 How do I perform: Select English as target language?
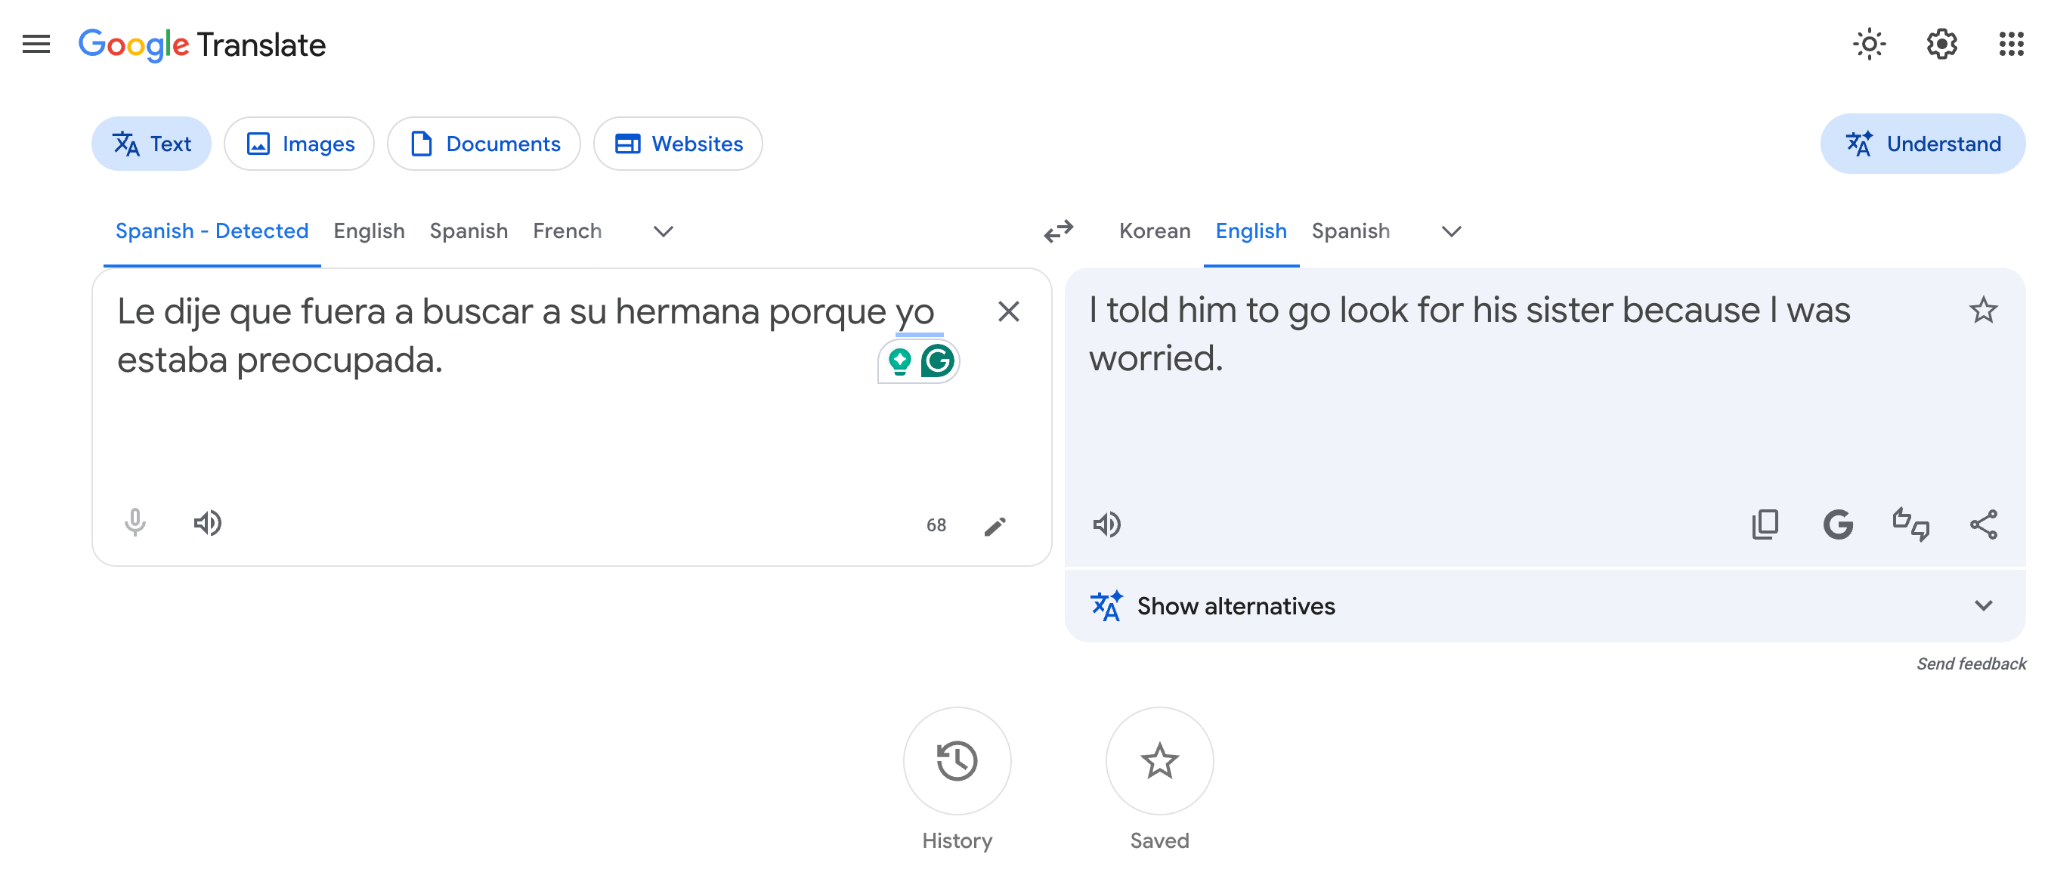pos(1251,231)
